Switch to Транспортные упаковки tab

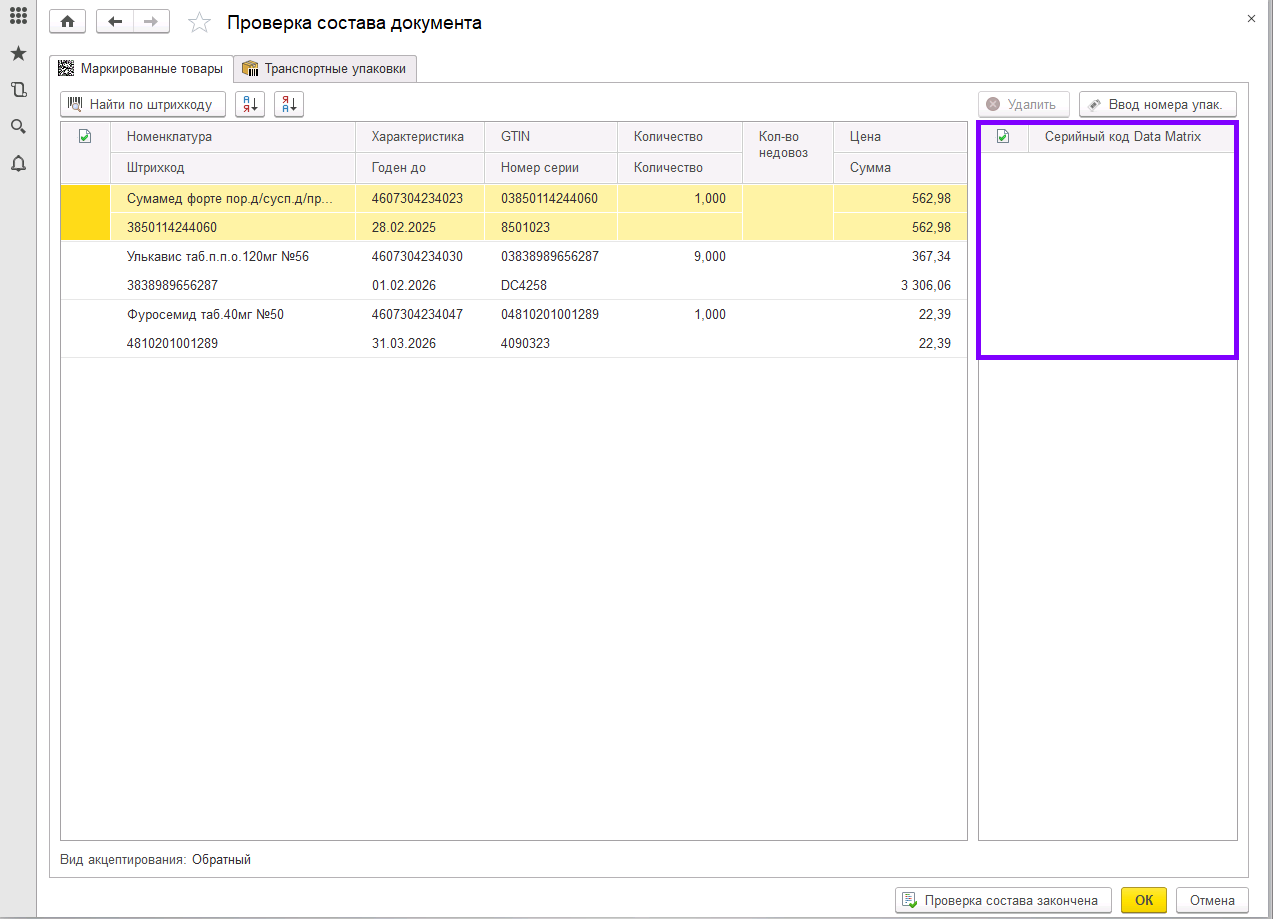(x=325, y=69)
